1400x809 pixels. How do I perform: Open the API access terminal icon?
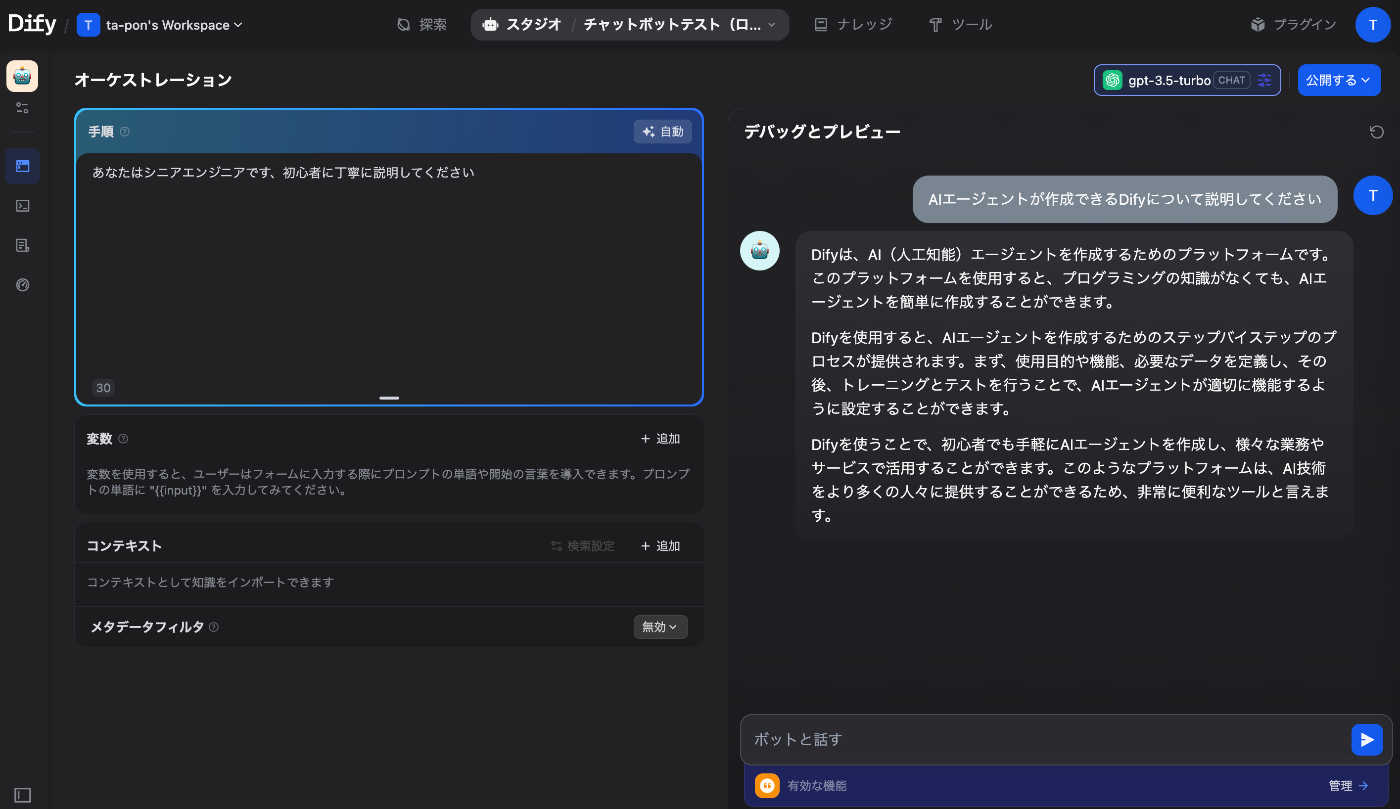(x=22, y=206)
